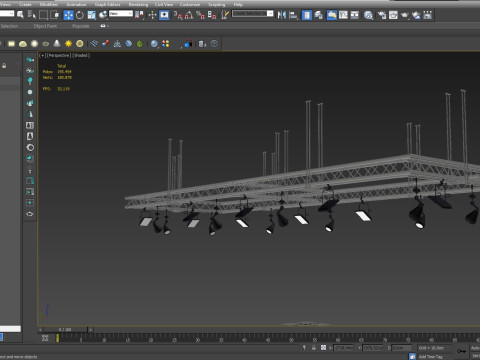Open the Schematic View
Image resolution: width=480 pixels, height=360 pixels.
[355, 15]
